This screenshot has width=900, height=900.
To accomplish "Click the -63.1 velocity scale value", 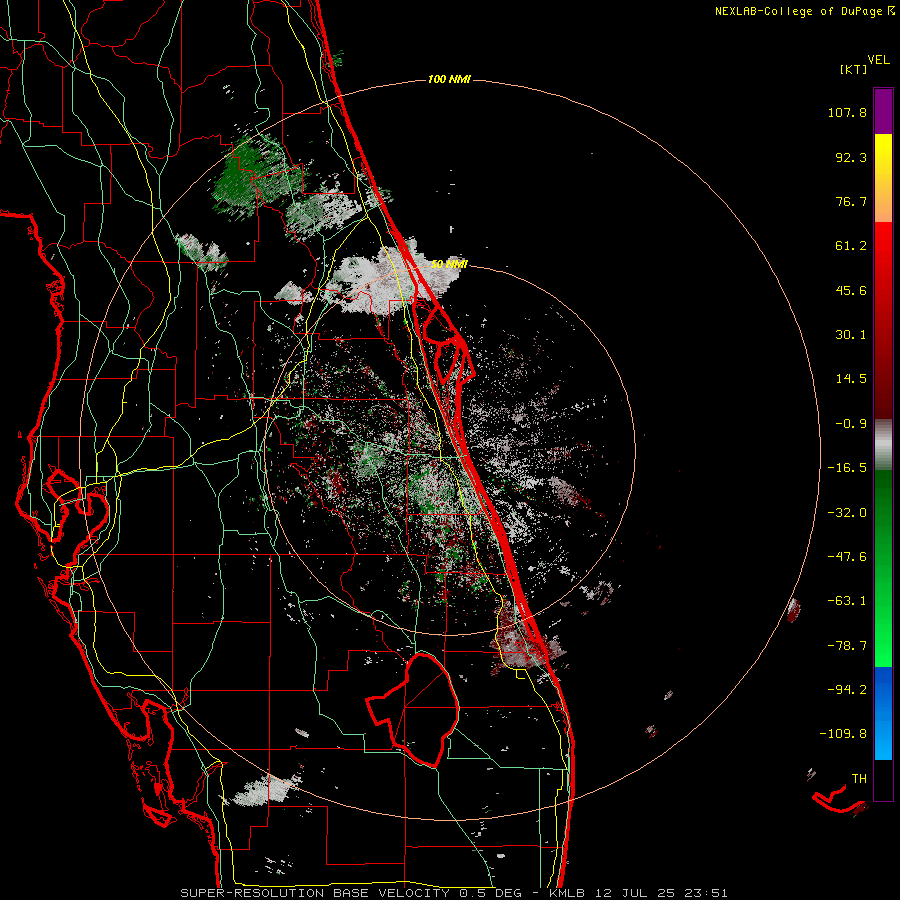I will point(847,601).
